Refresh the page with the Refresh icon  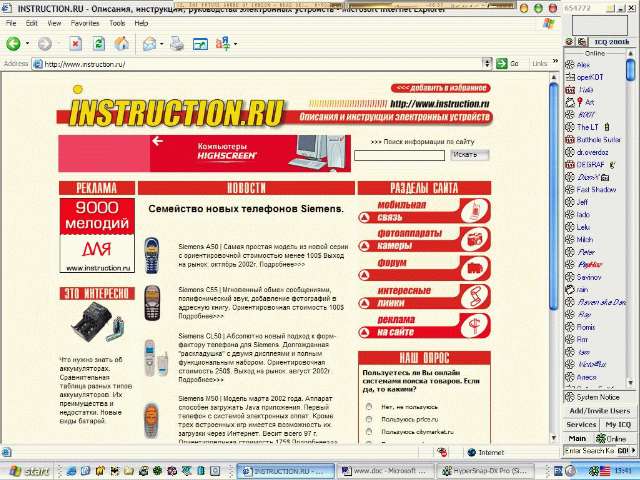(x=98, y=44)
